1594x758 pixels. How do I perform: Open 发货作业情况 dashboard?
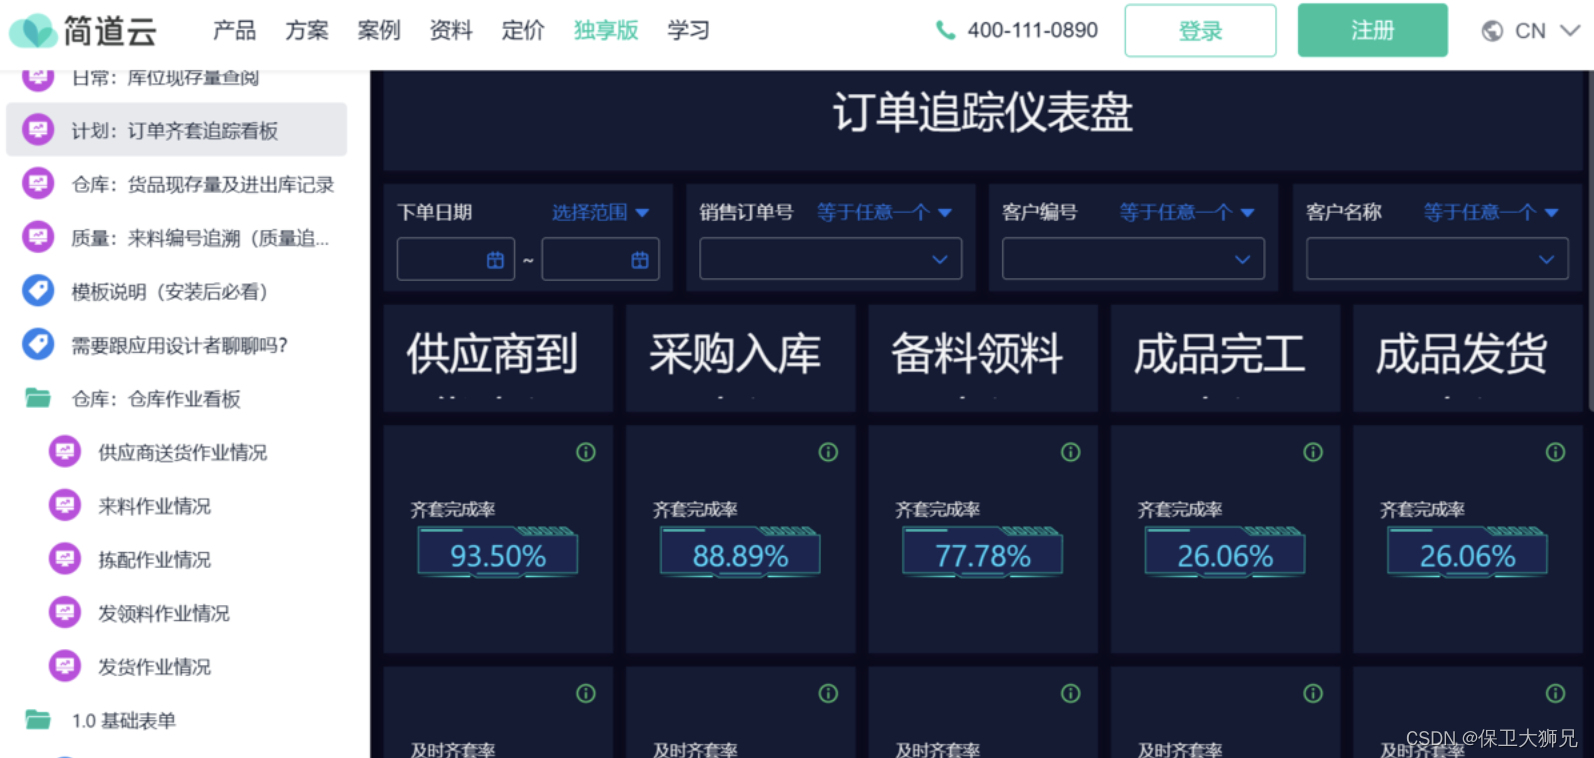(x=155, y=666)
